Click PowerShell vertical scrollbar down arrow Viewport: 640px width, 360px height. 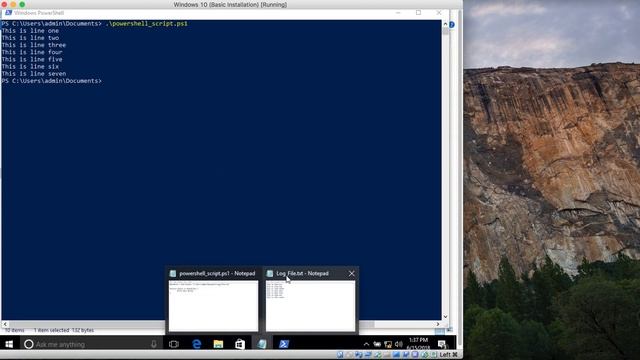445,316
